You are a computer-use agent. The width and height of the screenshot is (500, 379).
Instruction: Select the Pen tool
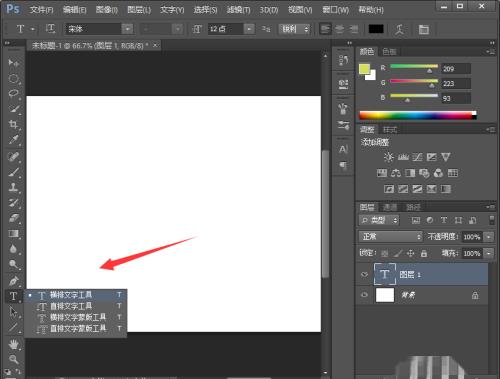pos(13,281)
